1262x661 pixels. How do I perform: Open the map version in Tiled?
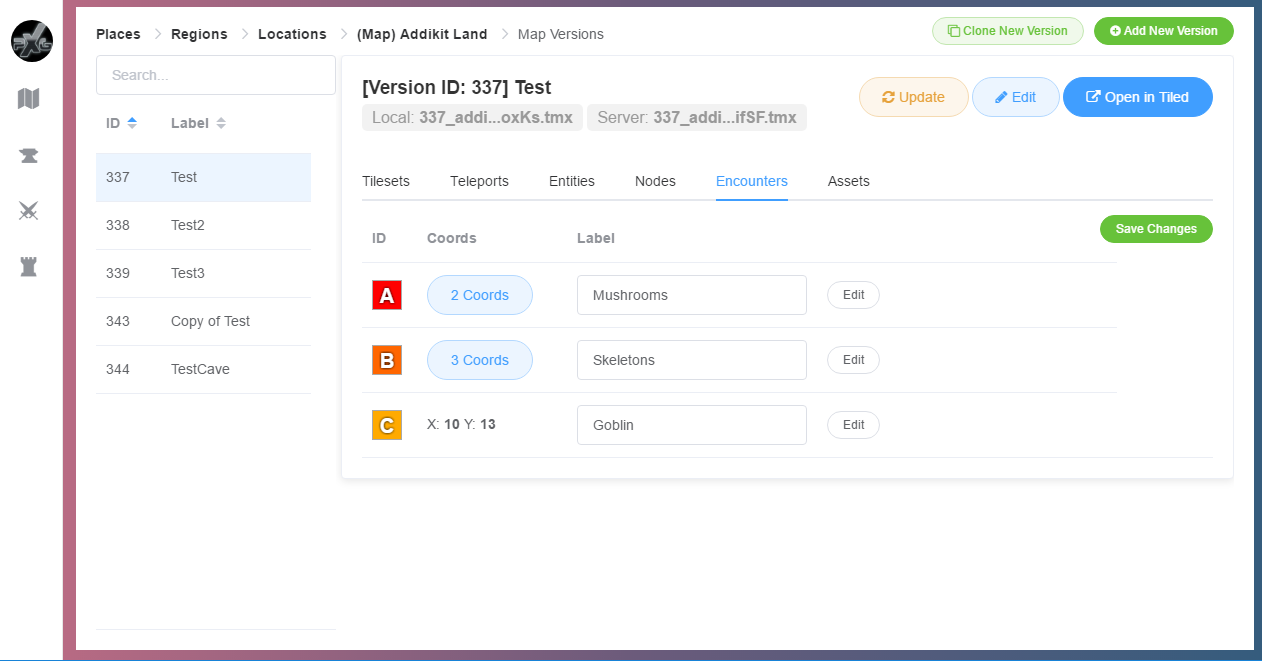click(x=1138, y=97)
